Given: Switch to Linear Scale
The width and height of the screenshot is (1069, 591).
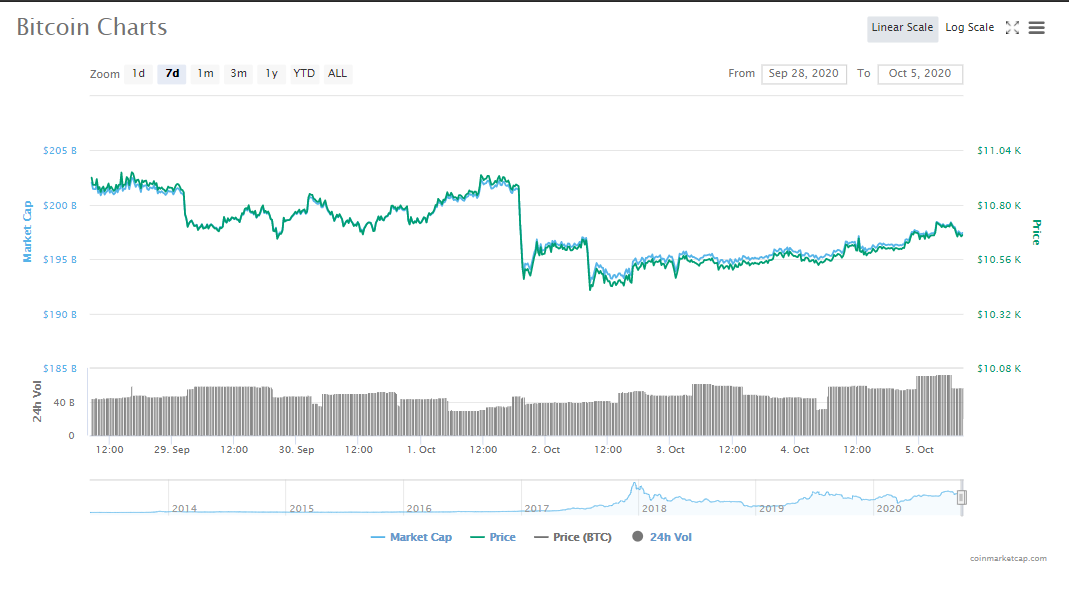Looking at the screenshot, I should tap(902, 28).
